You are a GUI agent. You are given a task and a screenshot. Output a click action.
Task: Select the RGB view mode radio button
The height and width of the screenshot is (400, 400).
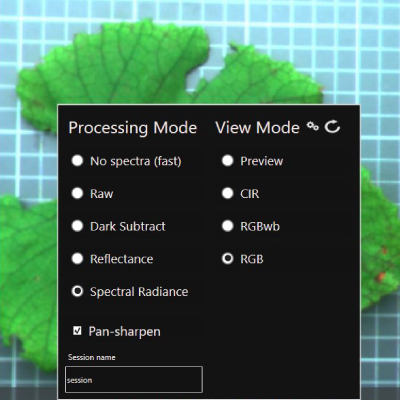pyautogui.click(x=228, y=259)
